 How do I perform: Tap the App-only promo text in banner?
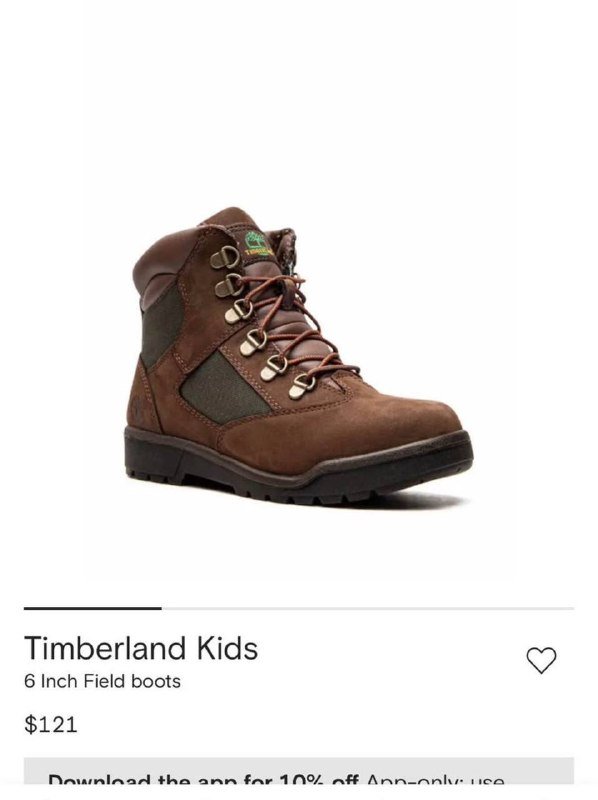click(x=435, y=780)
